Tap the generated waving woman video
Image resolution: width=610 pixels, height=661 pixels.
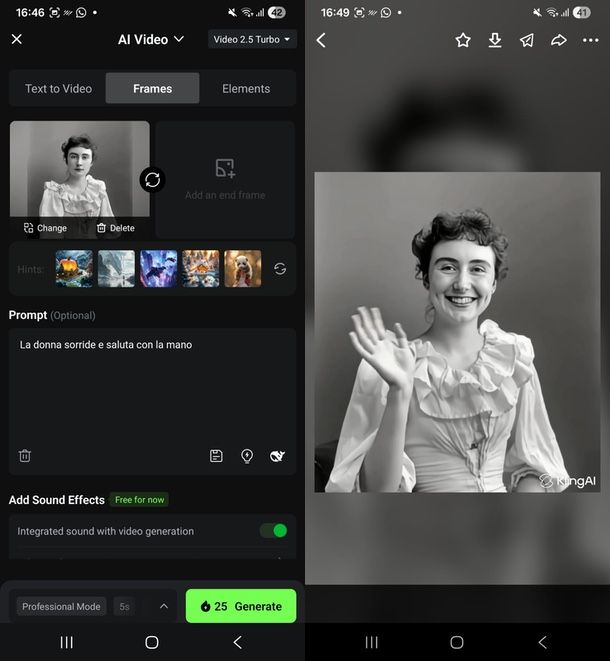pos(457,332)
